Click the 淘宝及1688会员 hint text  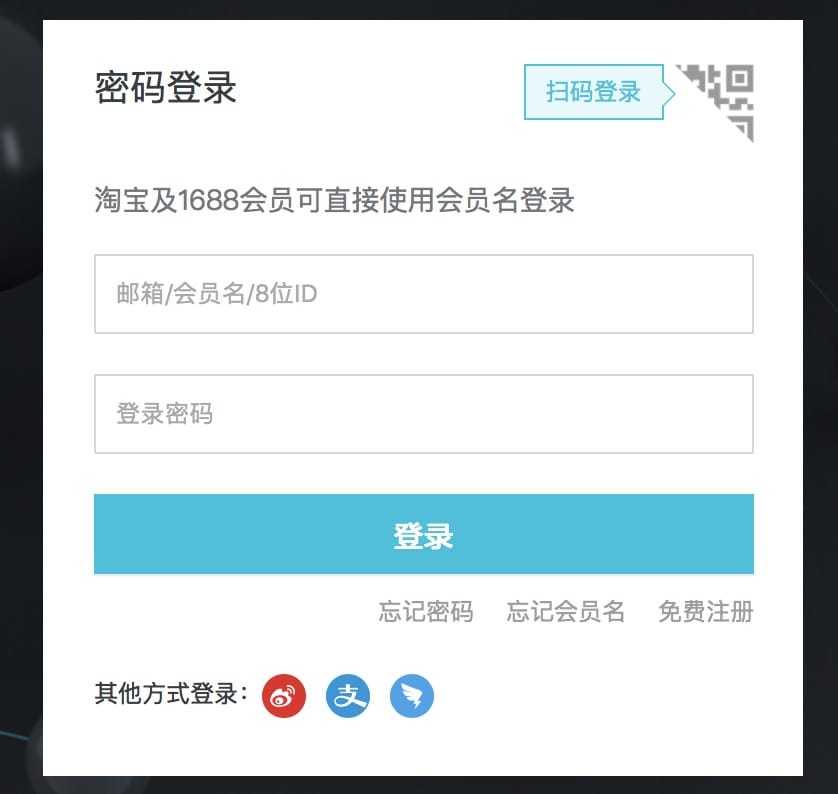[335, 200]
